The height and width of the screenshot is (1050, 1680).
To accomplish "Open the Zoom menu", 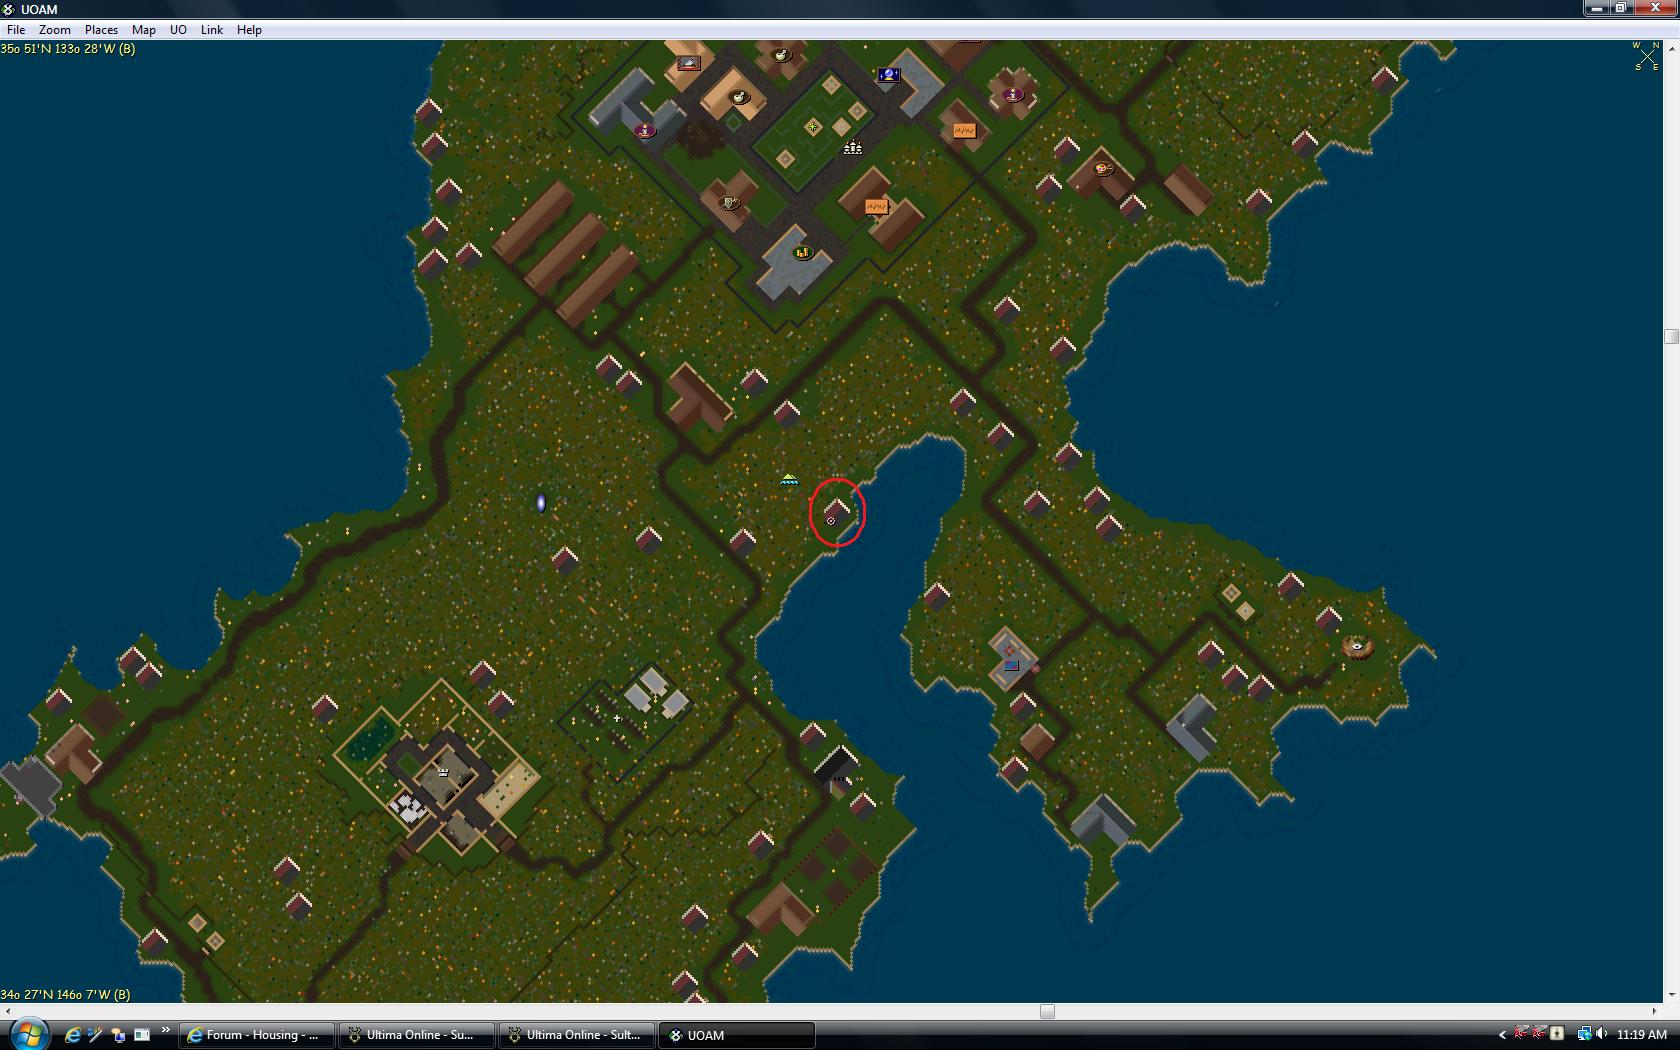I will (x=55, y=30).
